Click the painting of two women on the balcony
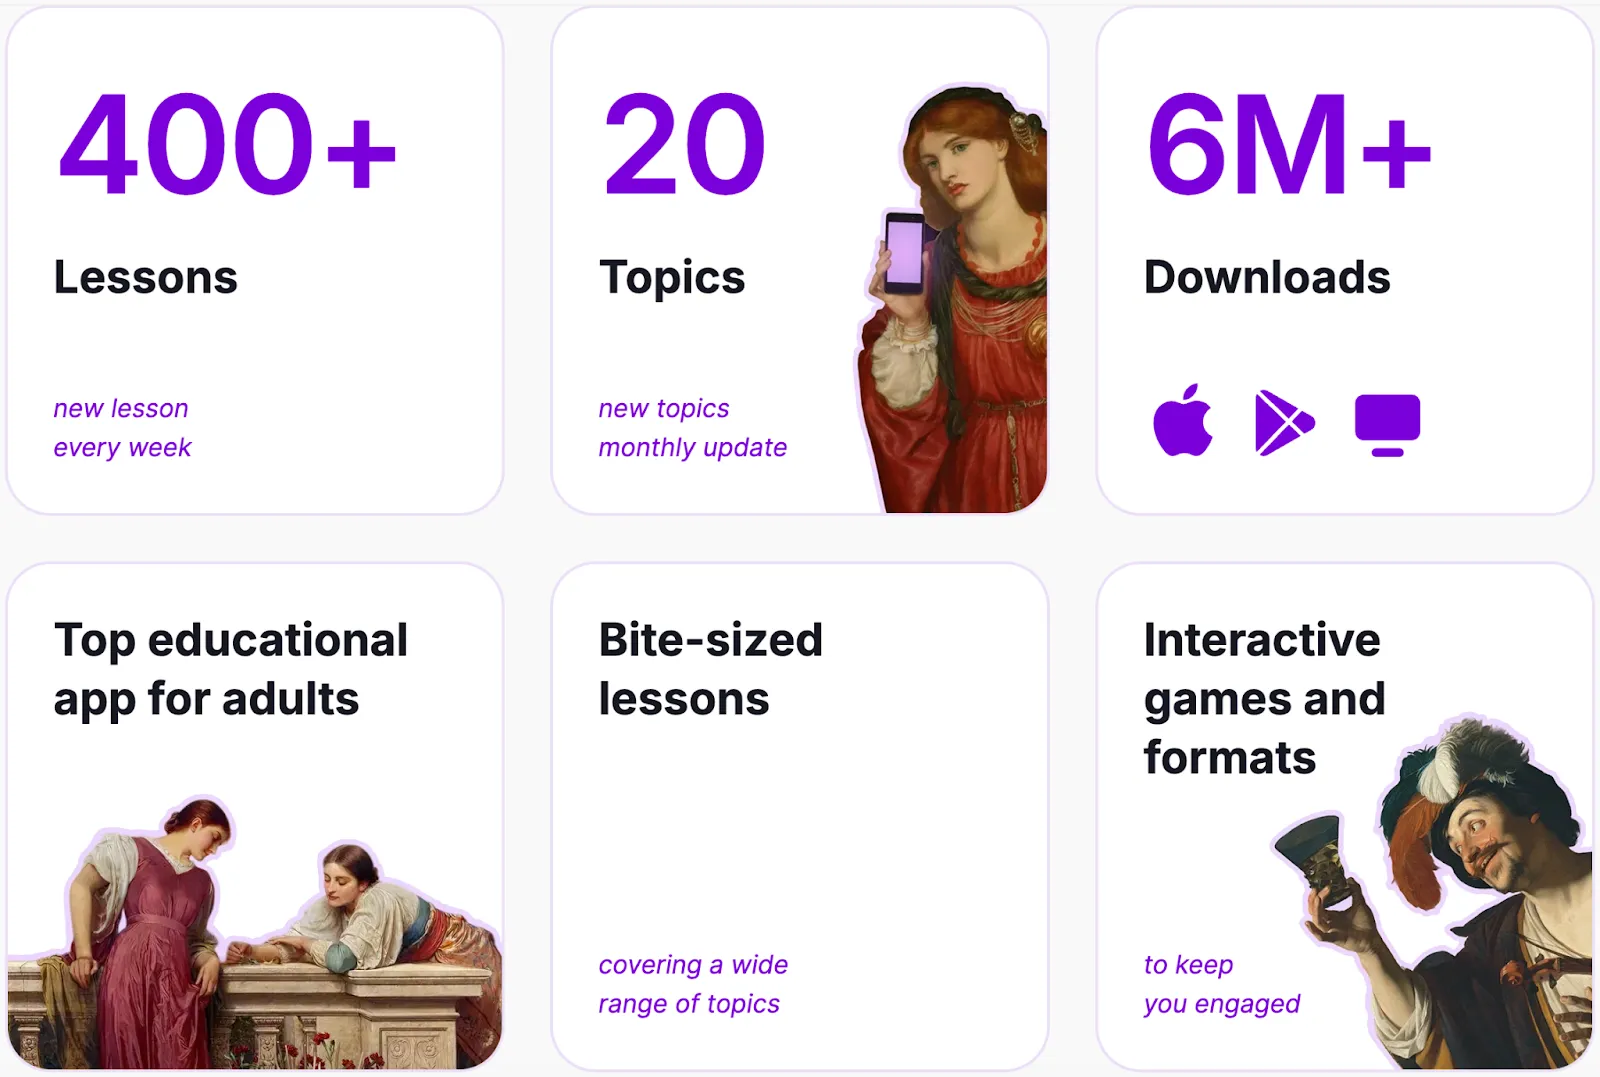The width and height of the screenshot is (1600, 1077). point(250,930)
